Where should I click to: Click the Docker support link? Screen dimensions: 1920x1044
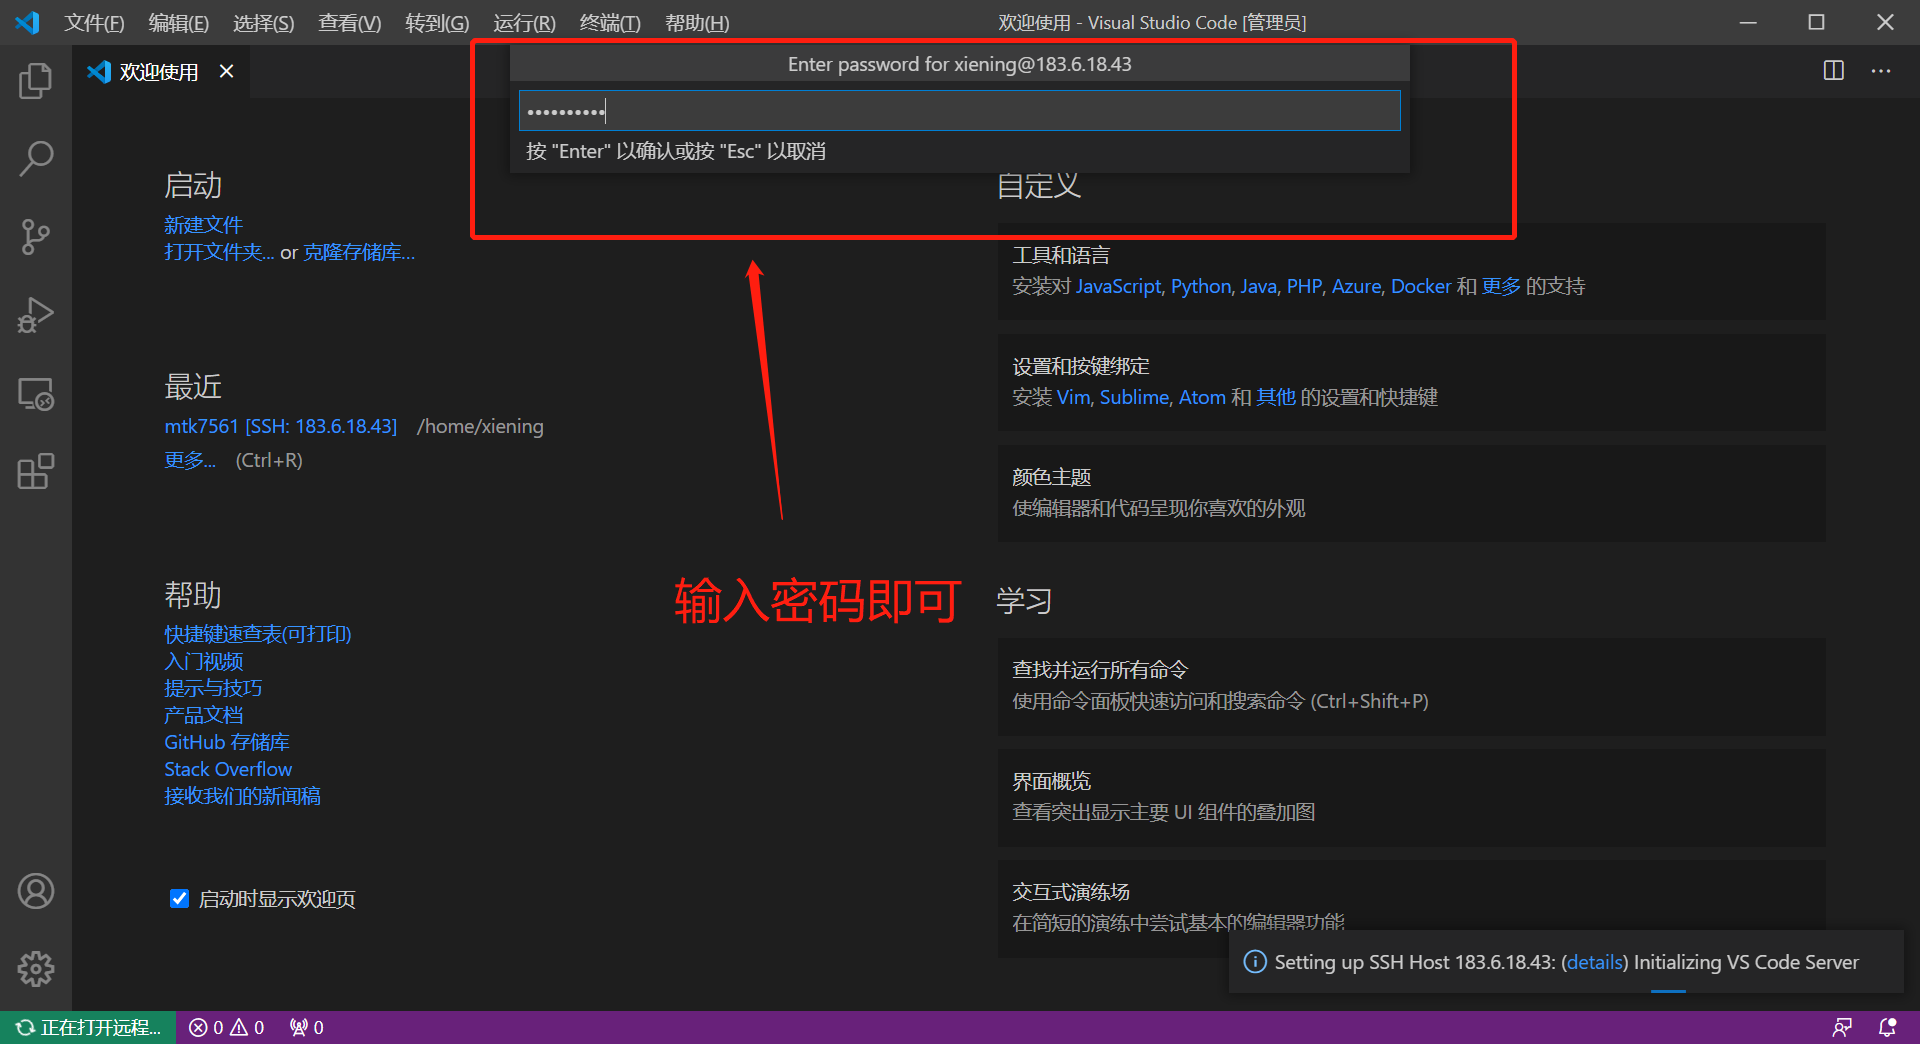[x=1421, y=286]
